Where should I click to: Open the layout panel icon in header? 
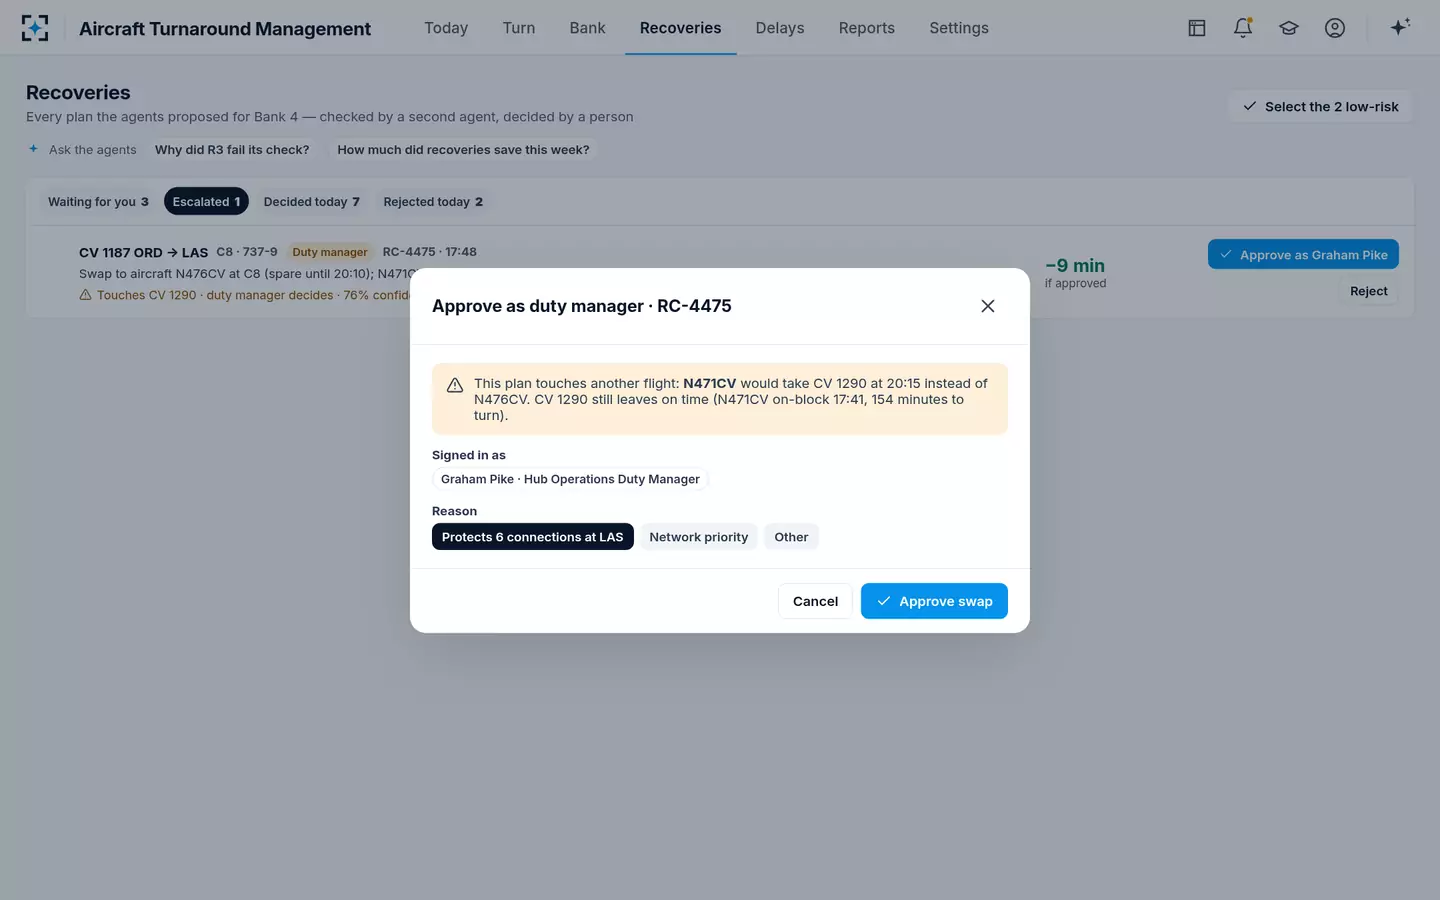[1197, 28]
